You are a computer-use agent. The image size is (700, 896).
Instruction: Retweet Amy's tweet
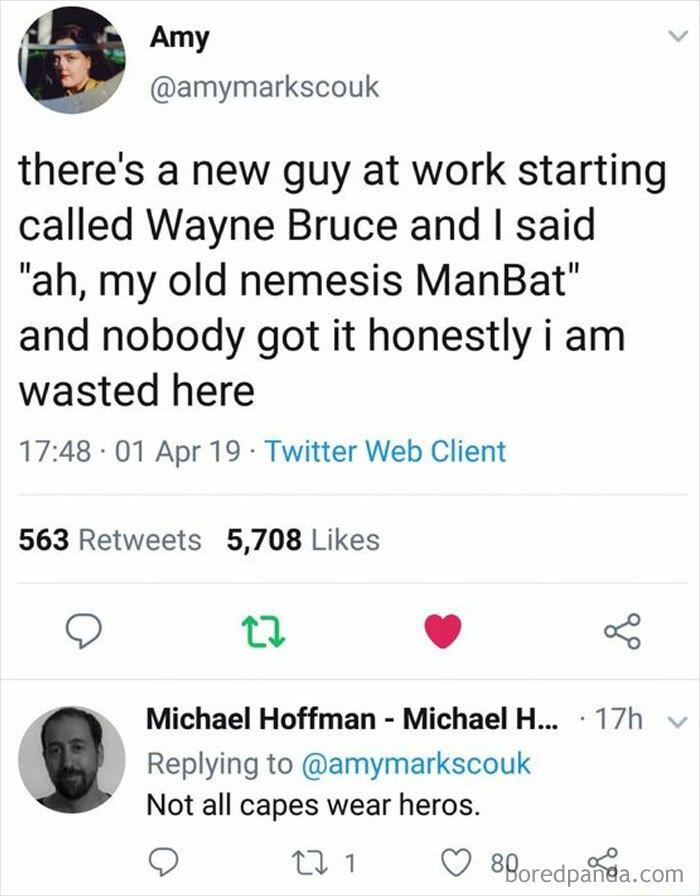(x=265, y=631)
